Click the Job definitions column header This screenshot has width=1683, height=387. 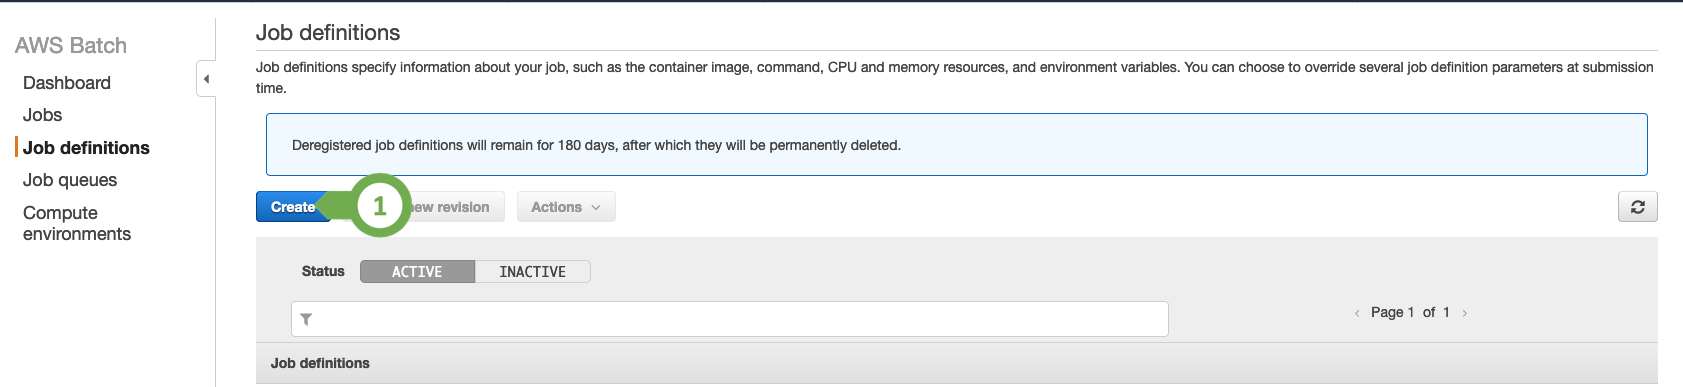pyautogui.click(x=320, y=363)
